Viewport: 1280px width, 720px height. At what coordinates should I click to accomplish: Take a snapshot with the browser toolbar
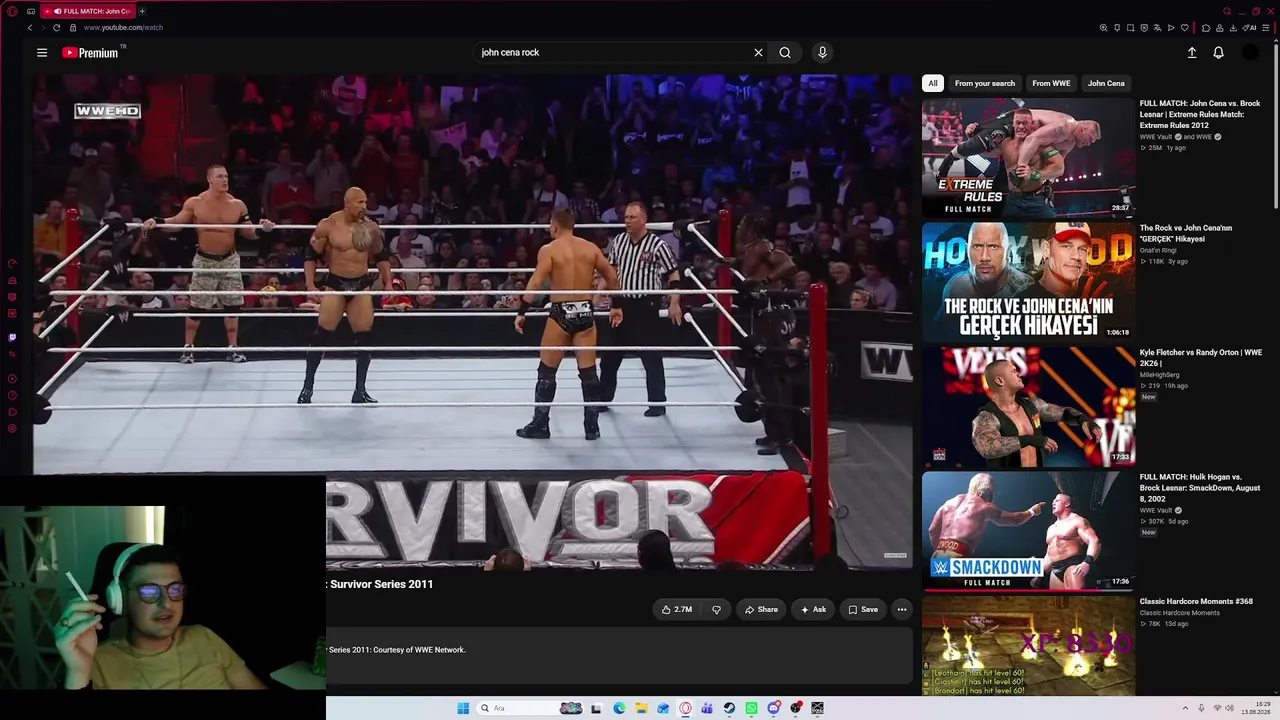point(1130,28)
